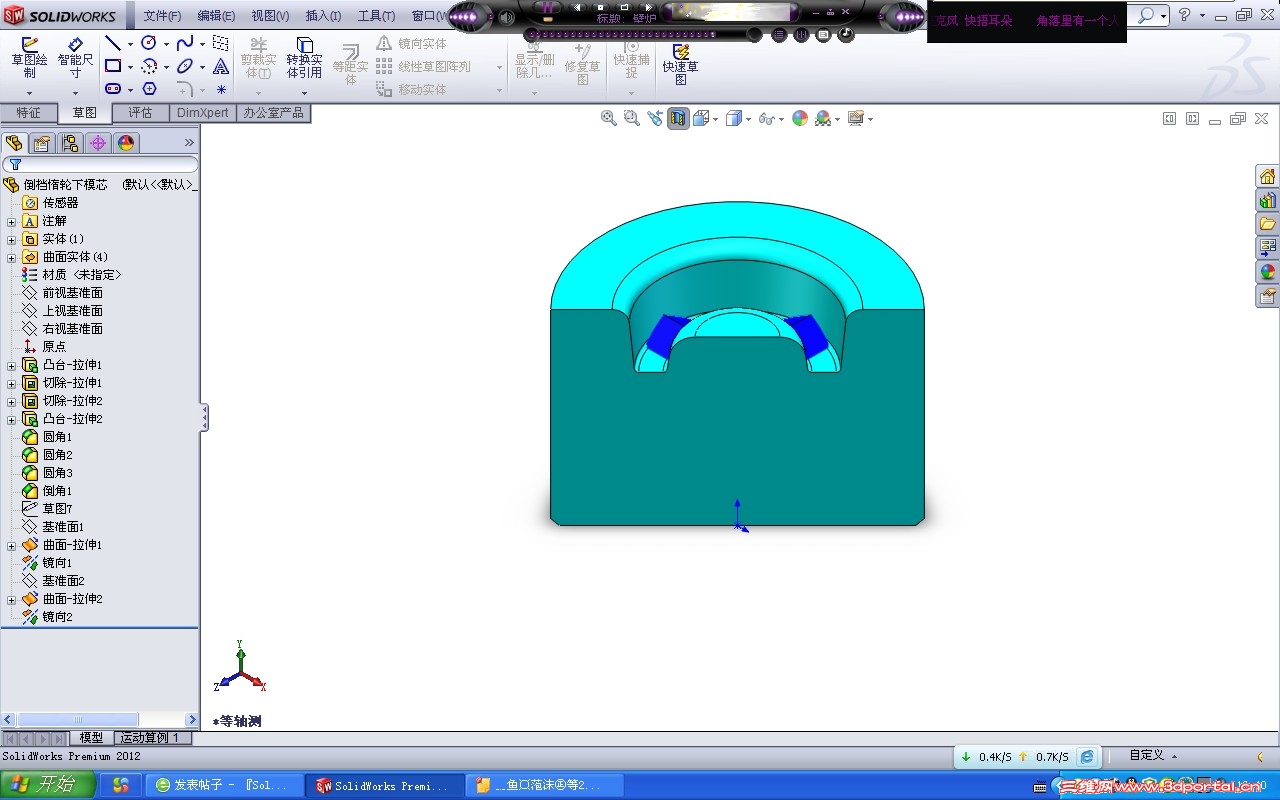Image resolution: width=1280 pixels, height=800 pixels.
Task: Open the Design Library pane
Action: (1267, 200)
